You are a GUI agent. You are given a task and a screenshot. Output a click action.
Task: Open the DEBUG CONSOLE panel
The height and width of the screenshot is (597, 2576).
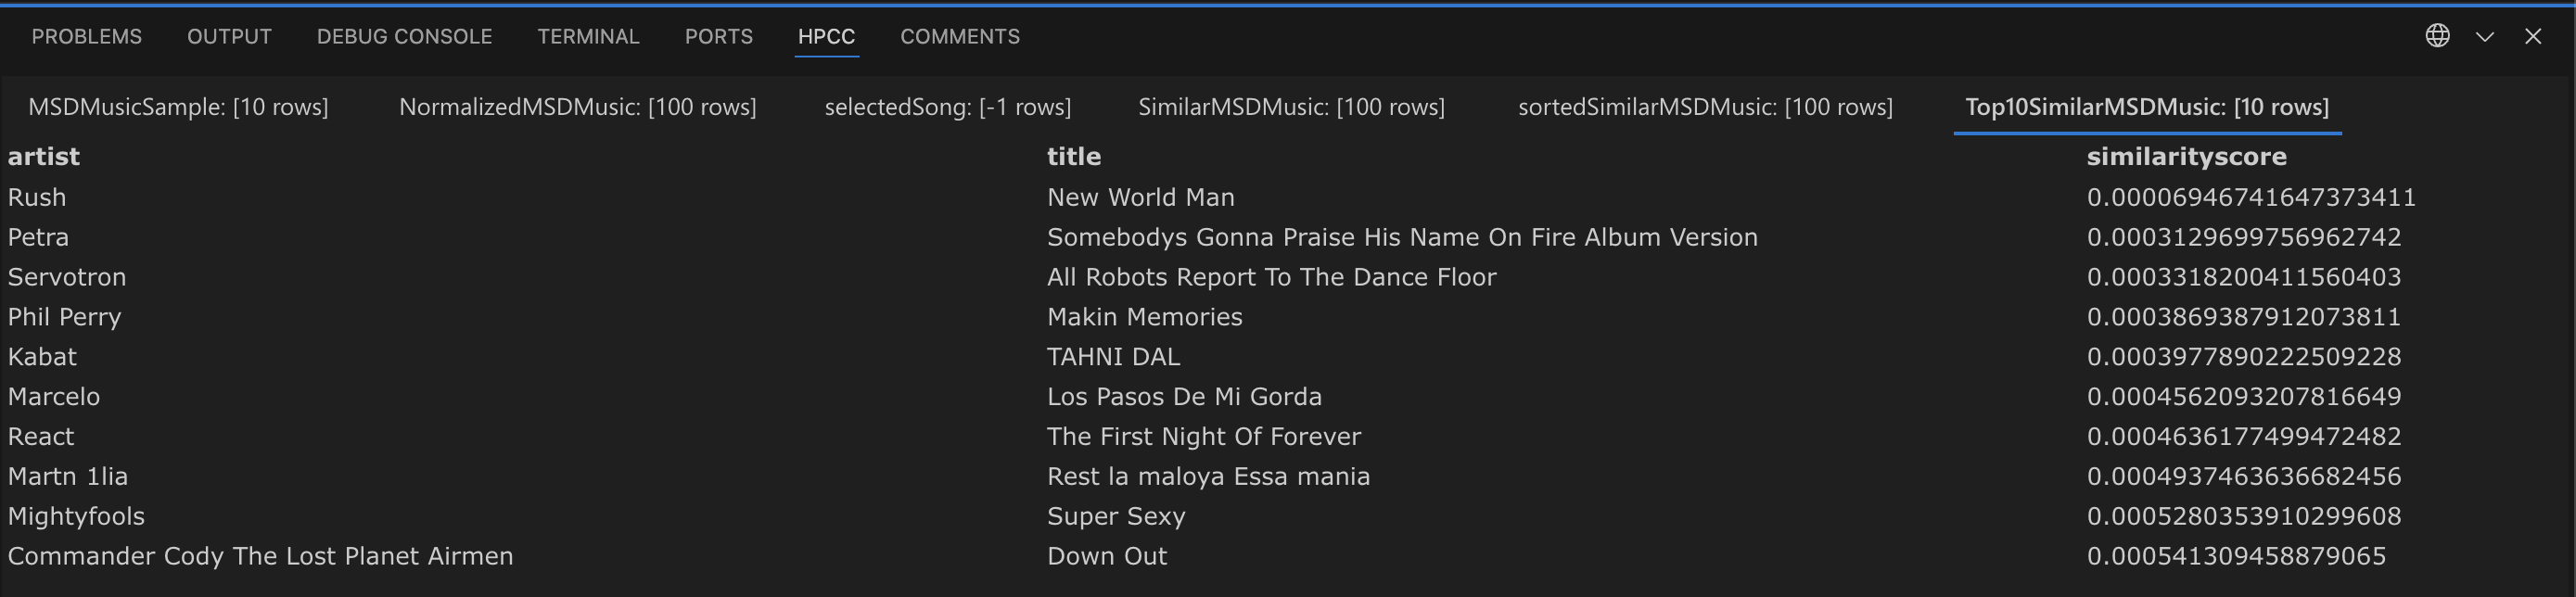(x=404, y=36)
